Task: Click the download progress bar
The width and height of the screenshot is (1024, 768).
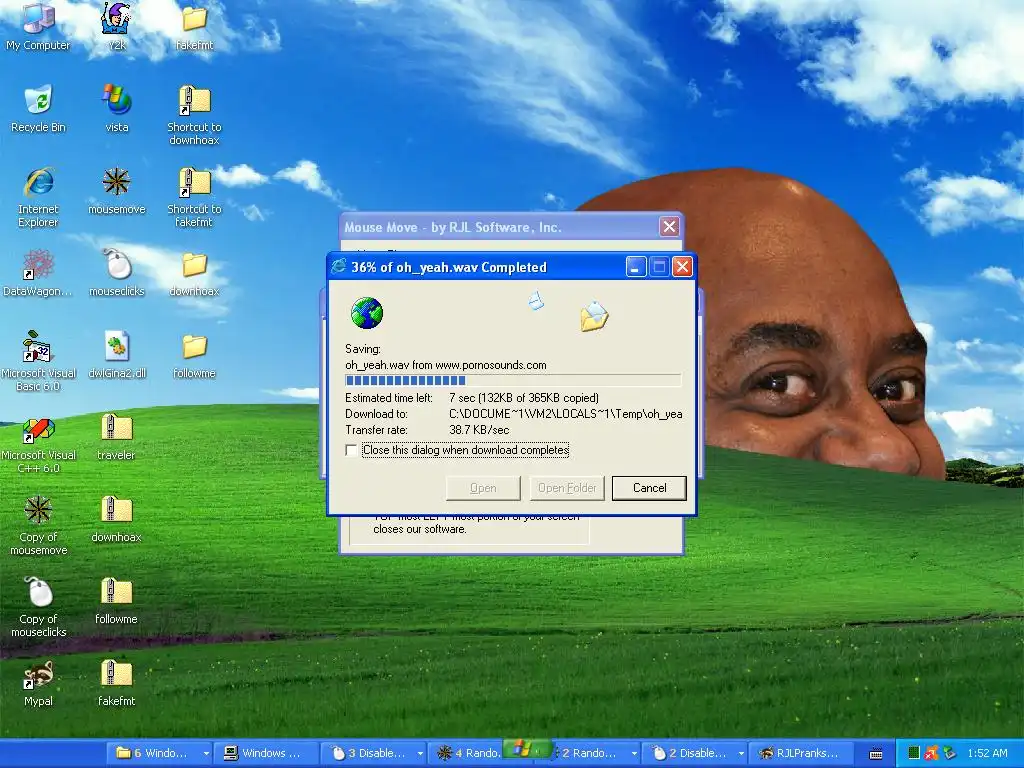Action: [513, 381]
